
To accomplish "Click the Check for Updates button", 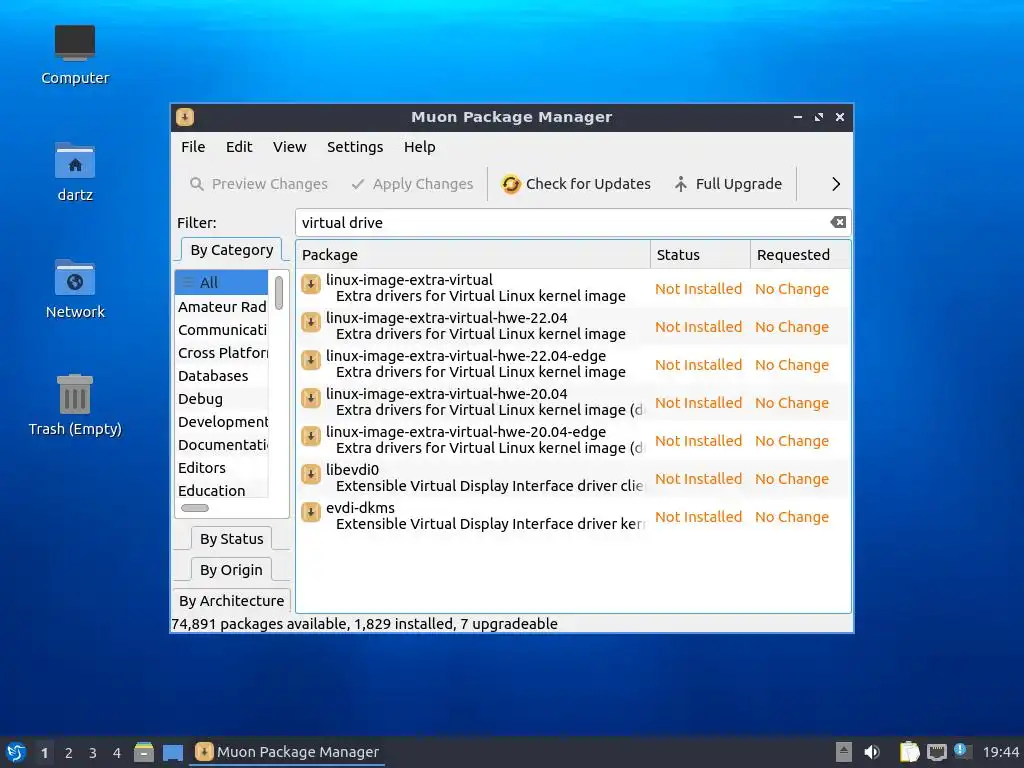I will click(575, 184).
